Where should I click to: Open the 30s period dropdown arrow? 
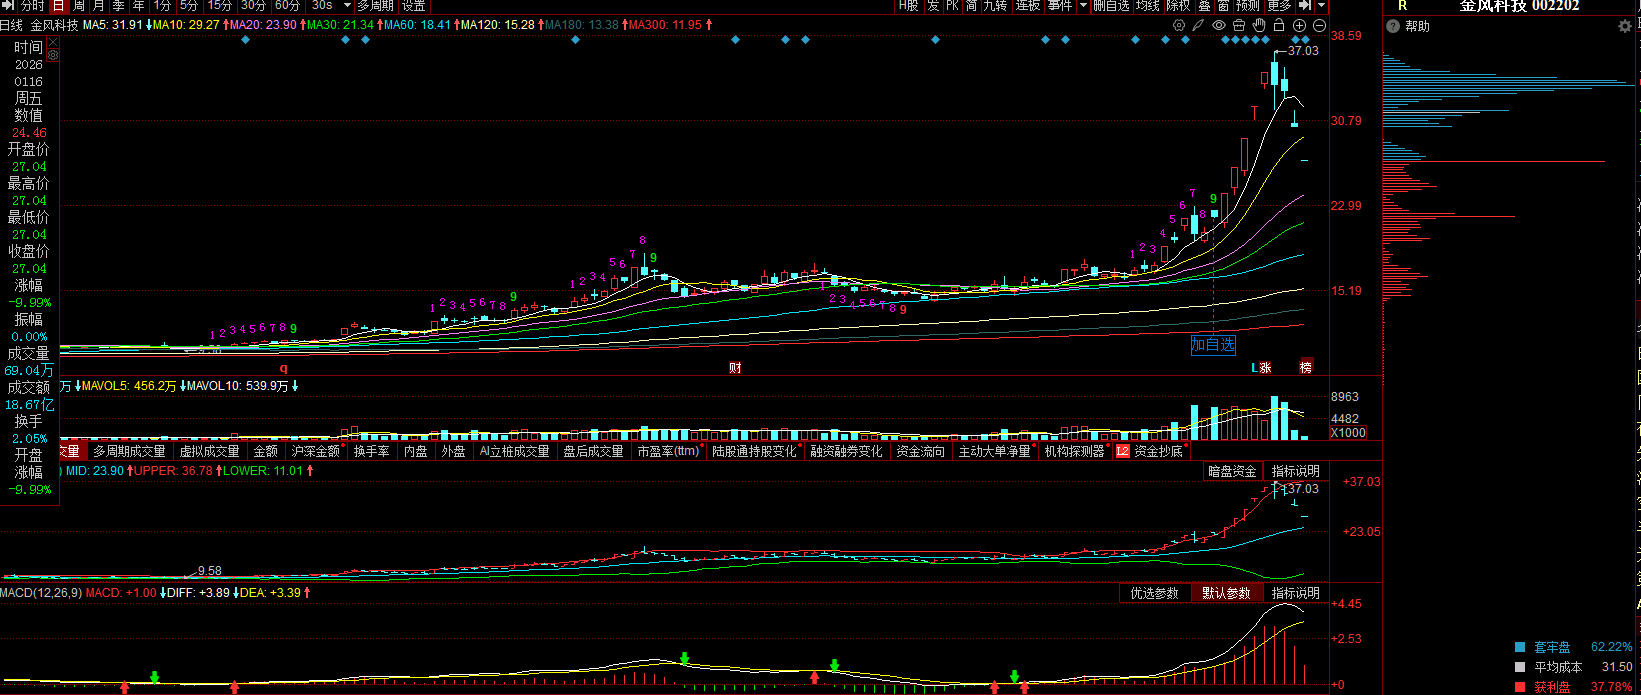(x=347, y=6)
